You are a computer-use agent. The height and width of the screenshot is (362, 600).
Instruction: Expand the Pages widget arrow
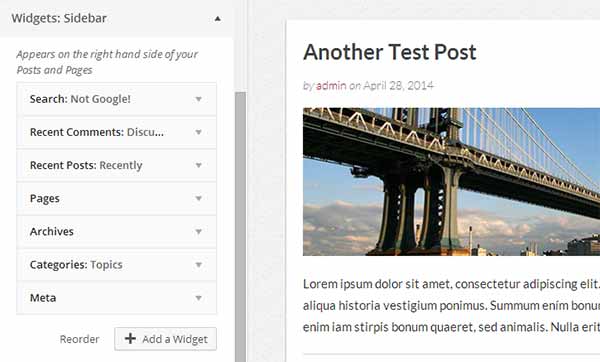click(199, 198)
